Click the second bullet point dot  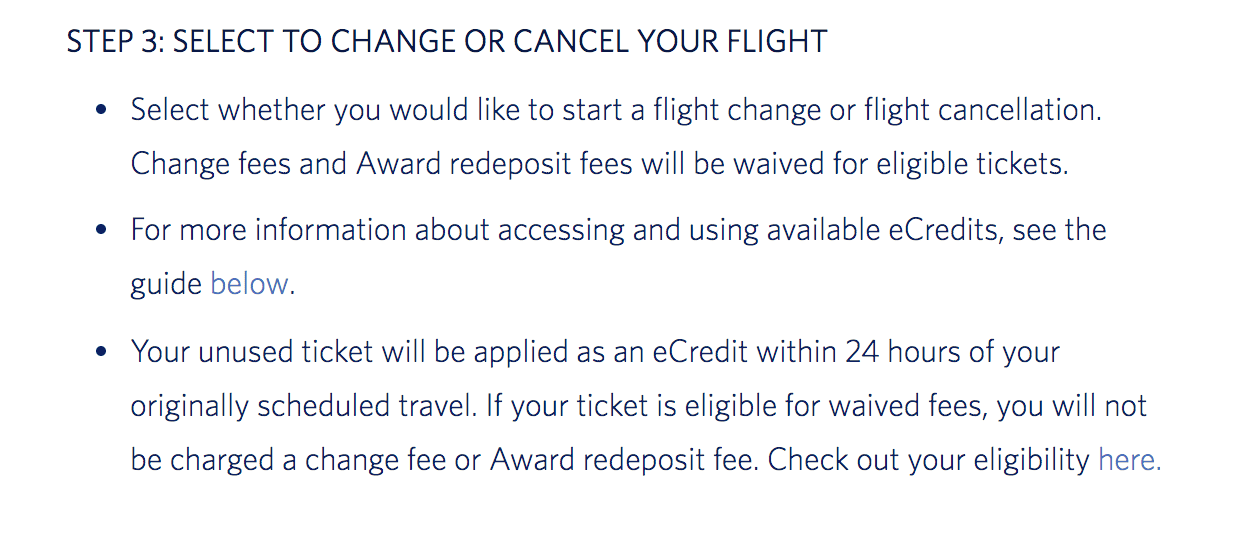[100, 230]
